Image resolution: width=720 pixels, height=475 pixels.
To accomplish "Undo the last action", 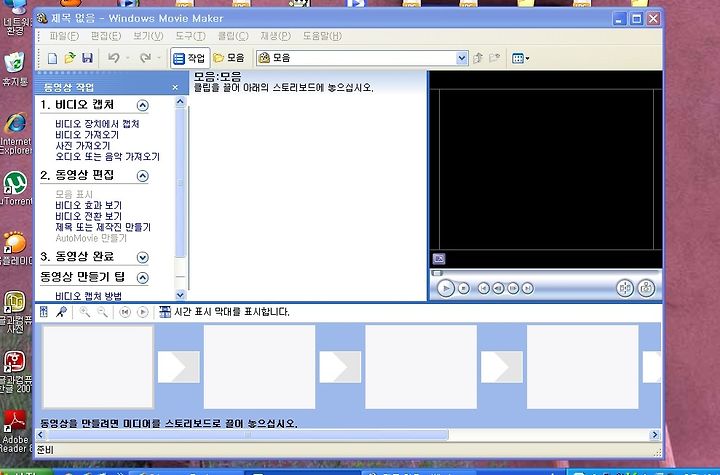I will [113, 58].
